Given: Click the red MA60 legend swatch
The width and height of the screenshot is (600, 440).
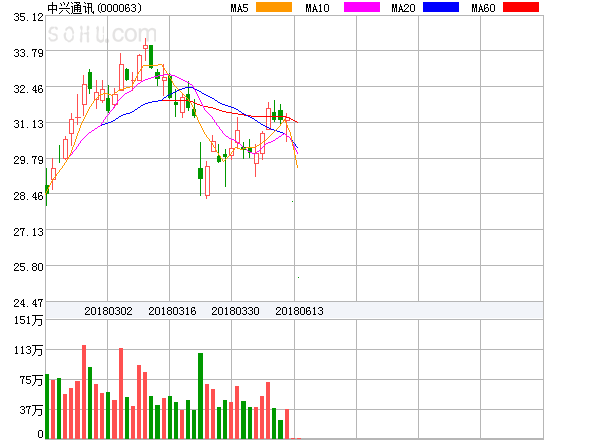Looking at the screenshot, I should (521, 7).
